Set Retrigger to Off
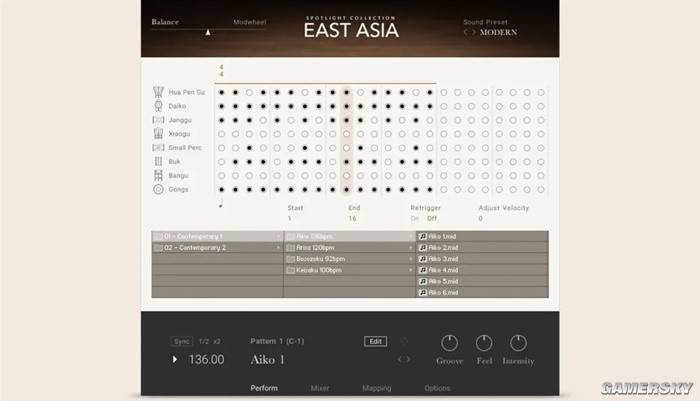The width and height of the screenshot is (700, 401). click(432, 218)
